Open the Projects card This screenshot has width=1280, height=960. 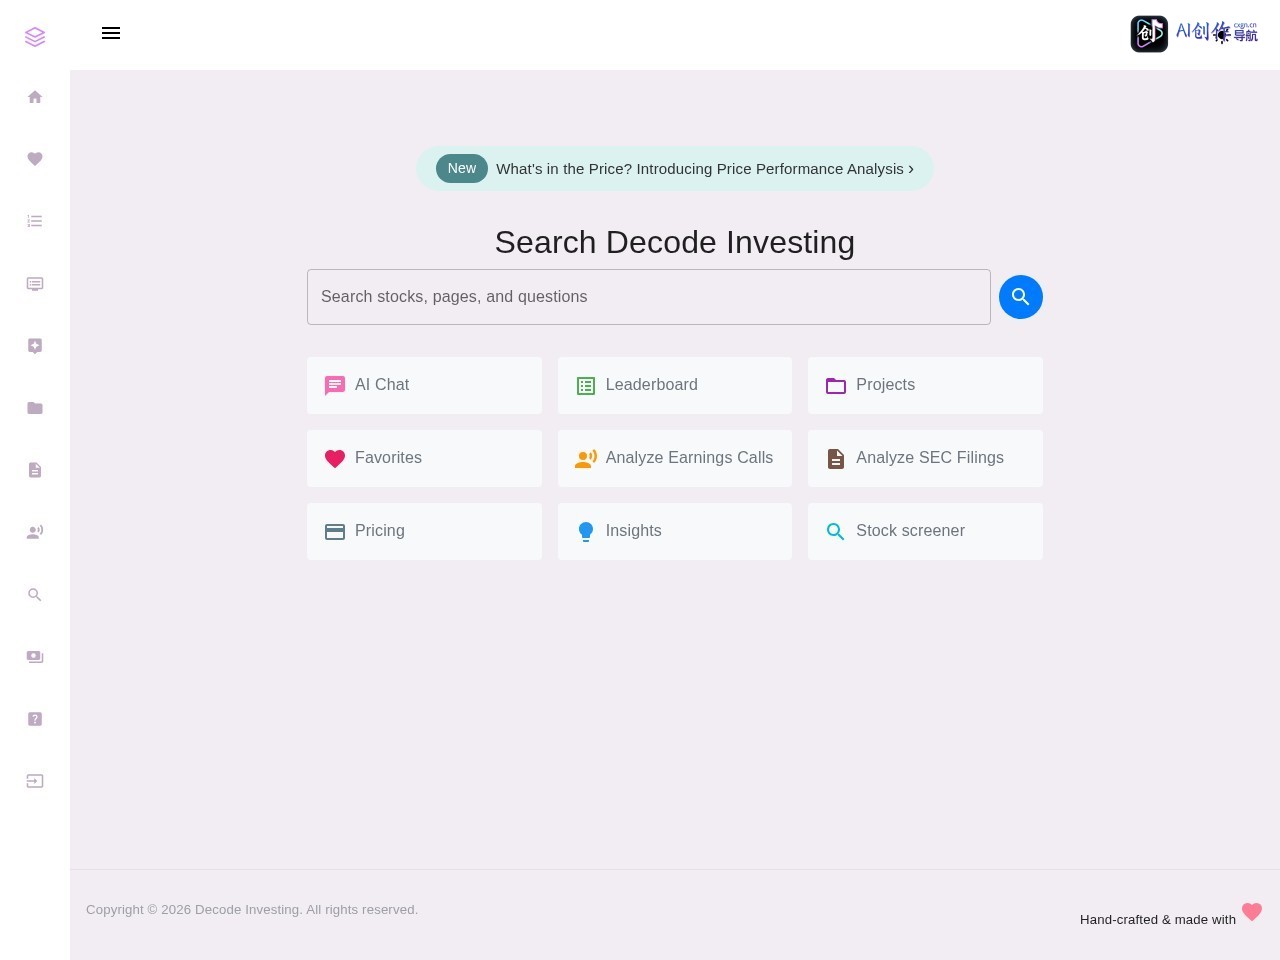tap(925, 385)
